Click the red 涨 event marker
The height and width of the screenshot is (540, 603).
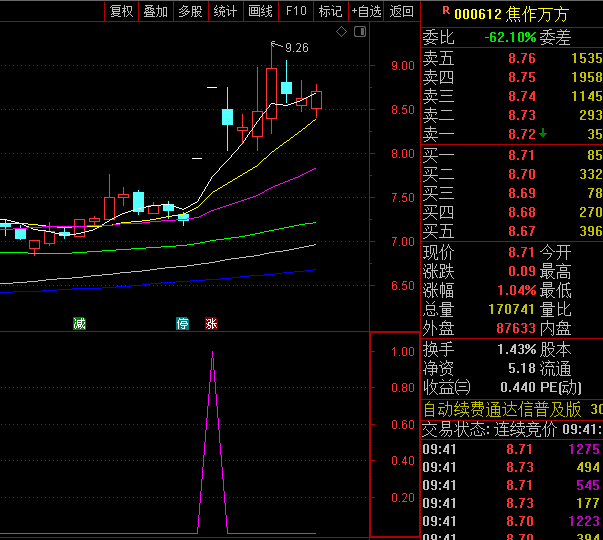(x=211, y=323)
